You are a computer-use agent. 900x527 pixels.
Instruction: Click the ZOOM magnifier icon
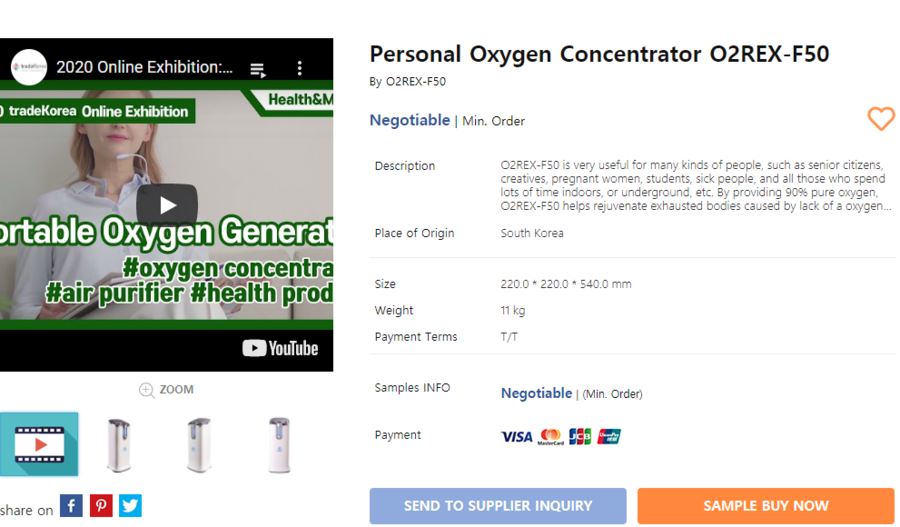click(x=147, y=390)
